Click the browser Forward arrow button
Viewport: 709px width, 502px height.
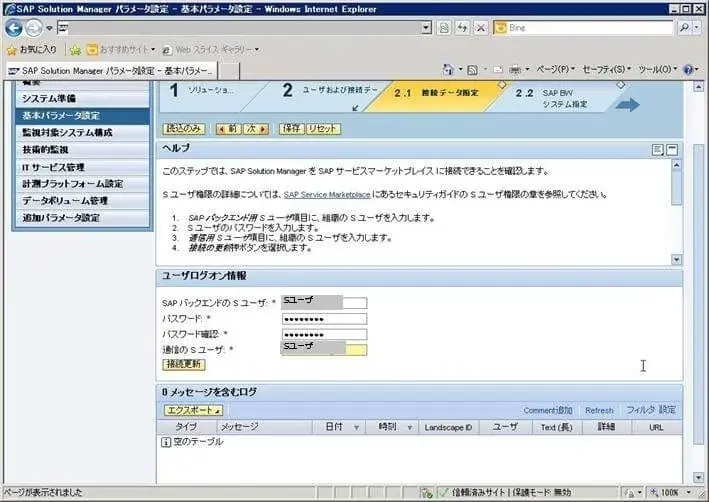tap(34, 28)
